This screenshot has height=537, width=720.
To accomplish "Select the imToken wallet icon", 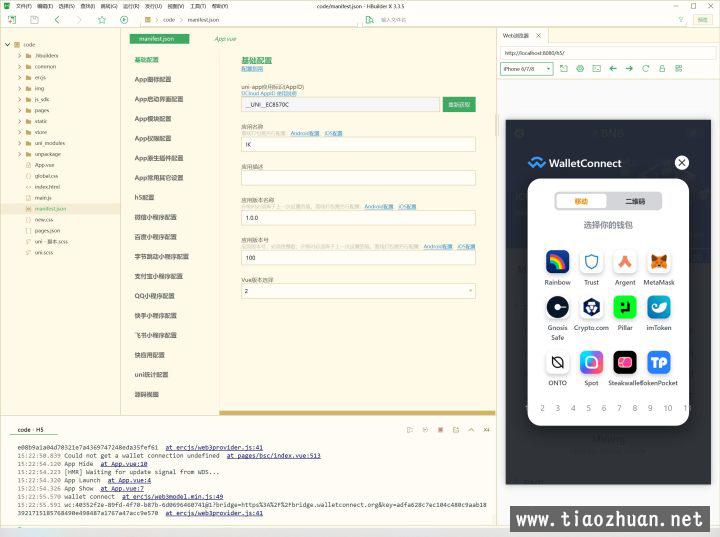I will coord(659,307).
